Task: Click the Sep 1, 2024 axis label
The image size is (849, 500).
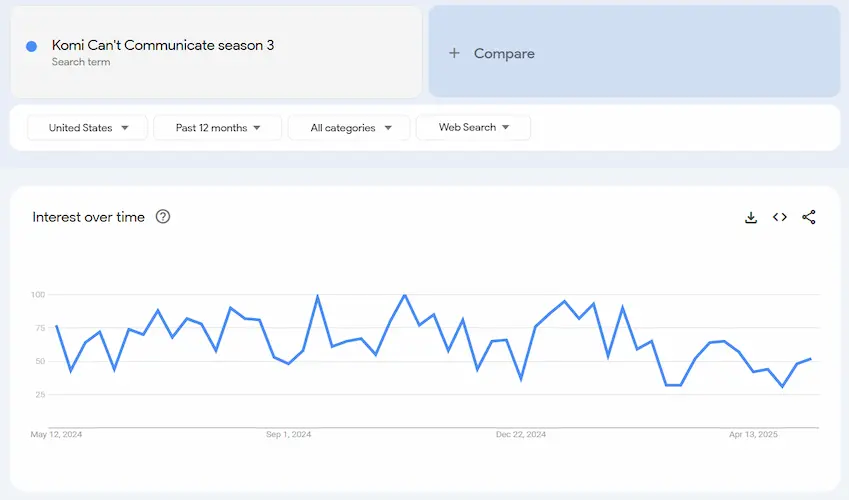Action: tap(288, 435)
